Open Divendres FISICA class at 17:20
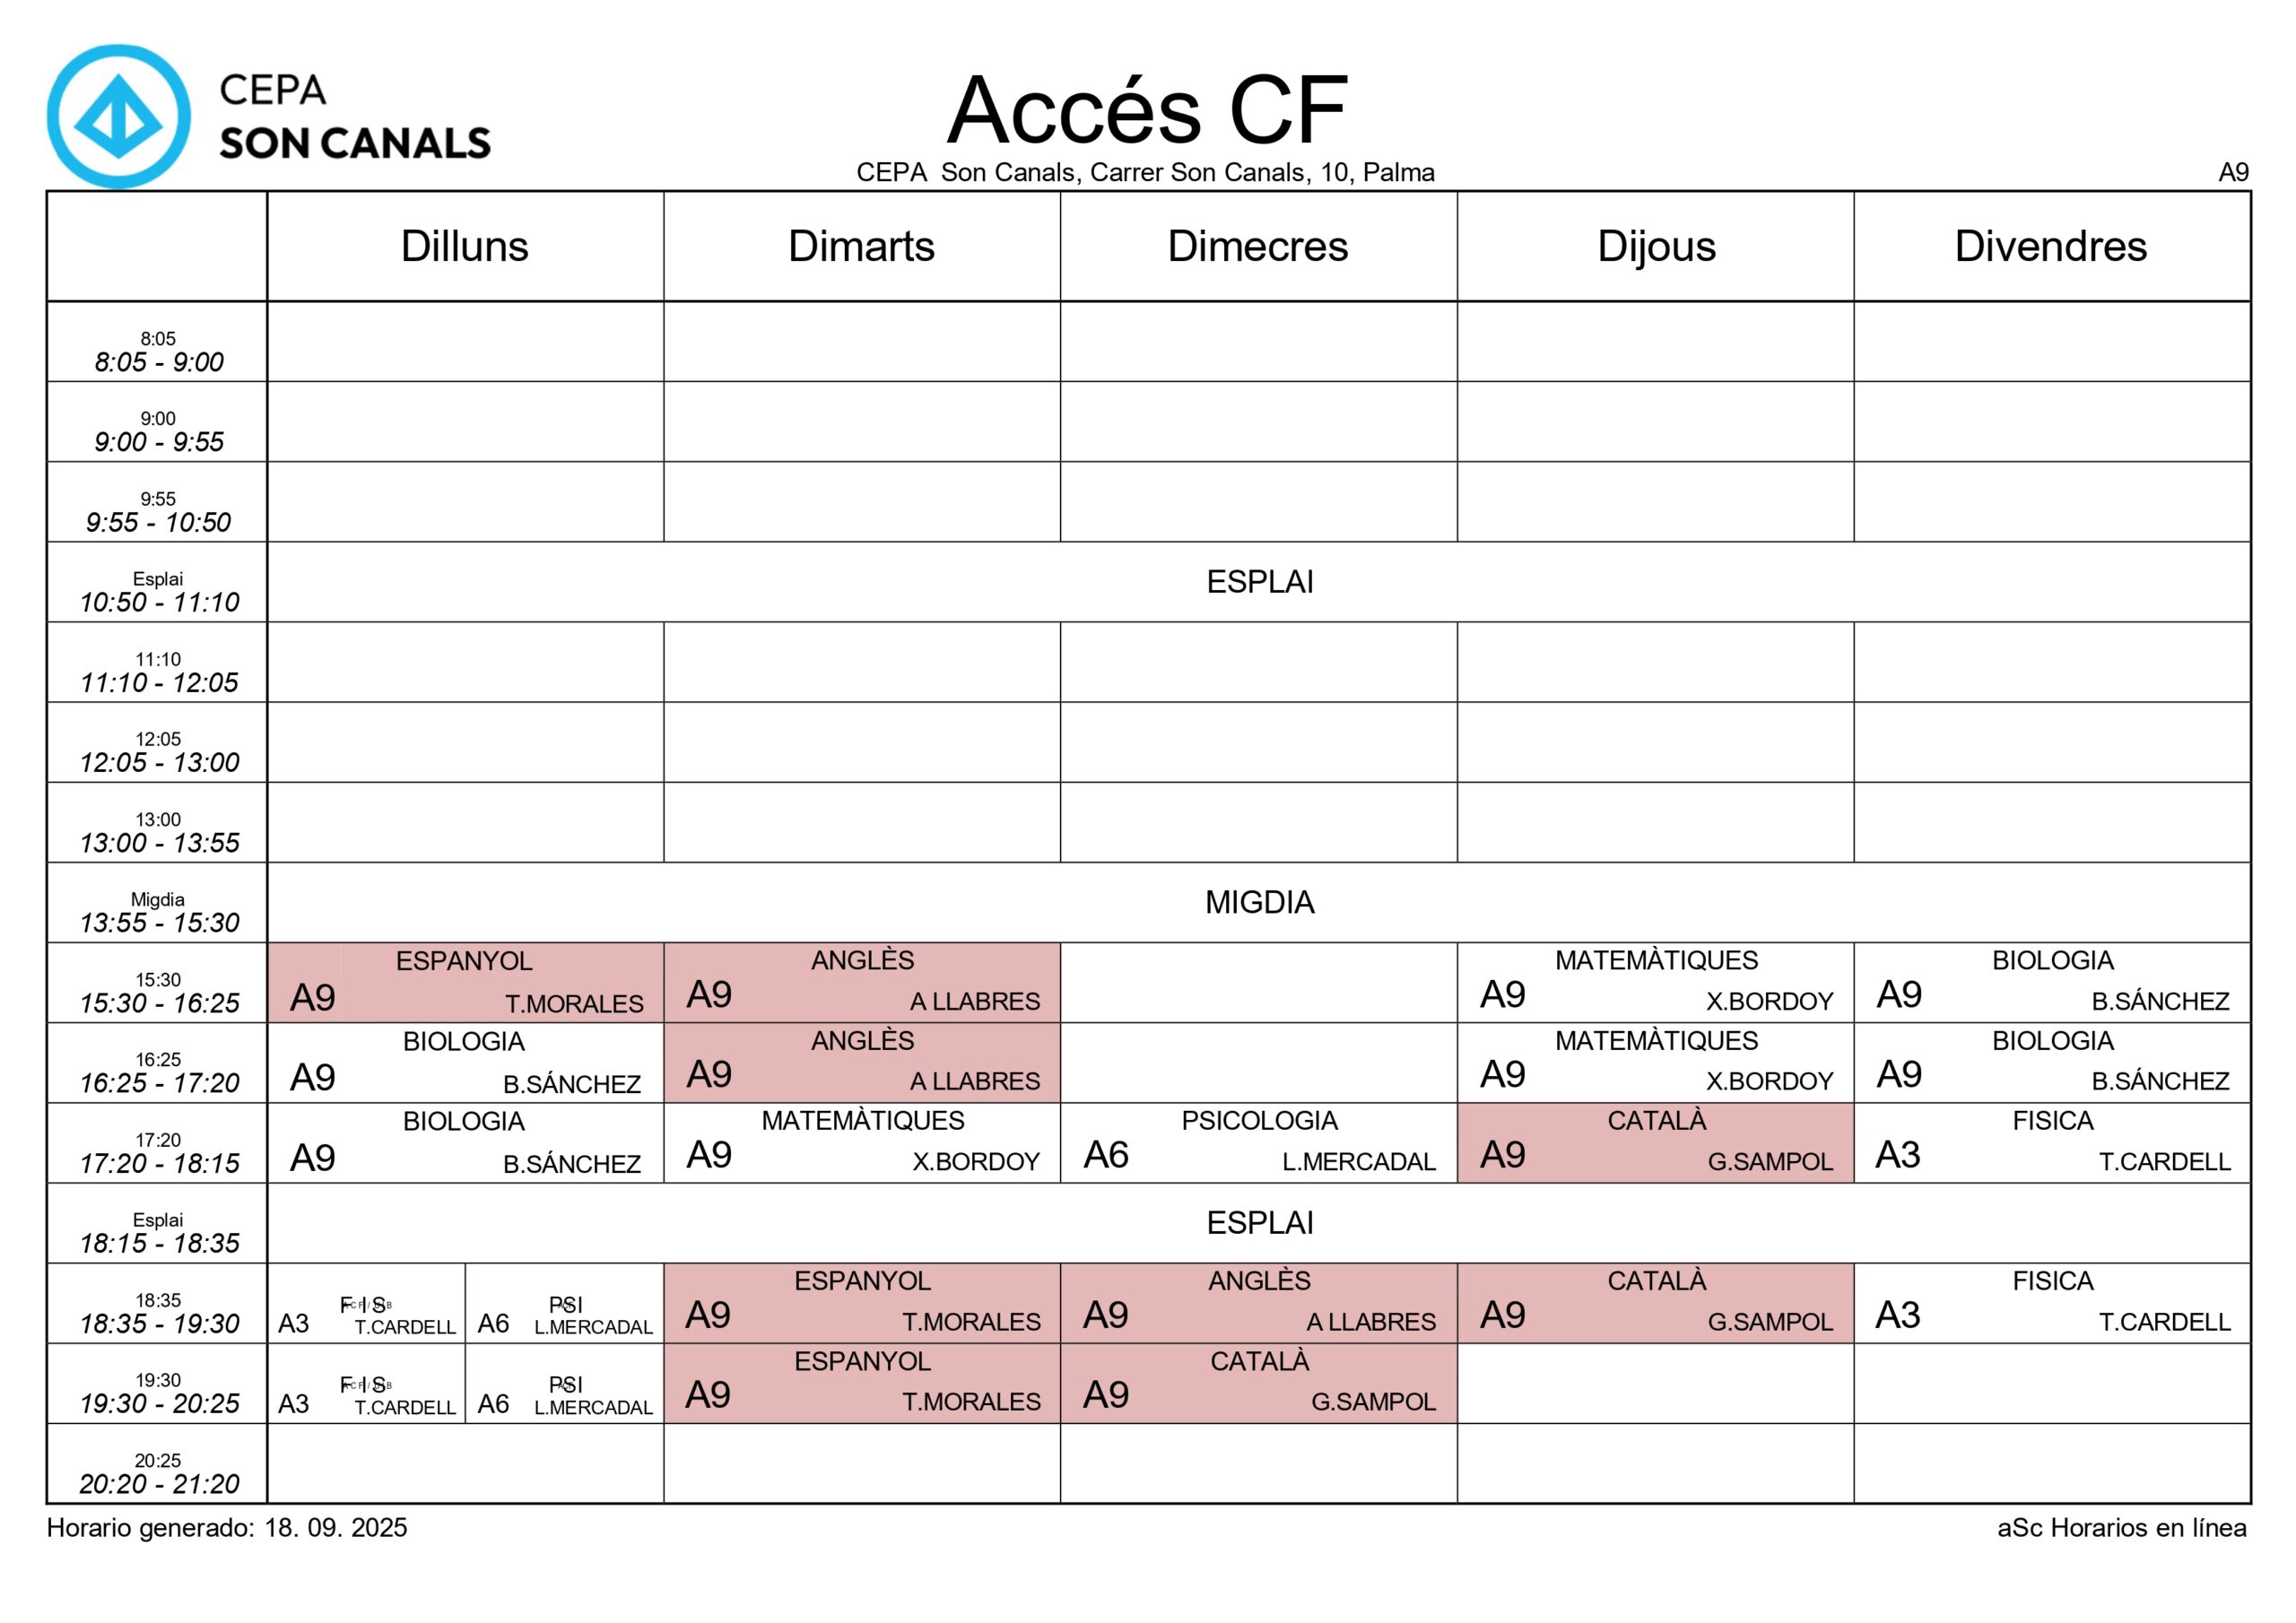The image size is (2296, 1623). tap(2052, 1142)
